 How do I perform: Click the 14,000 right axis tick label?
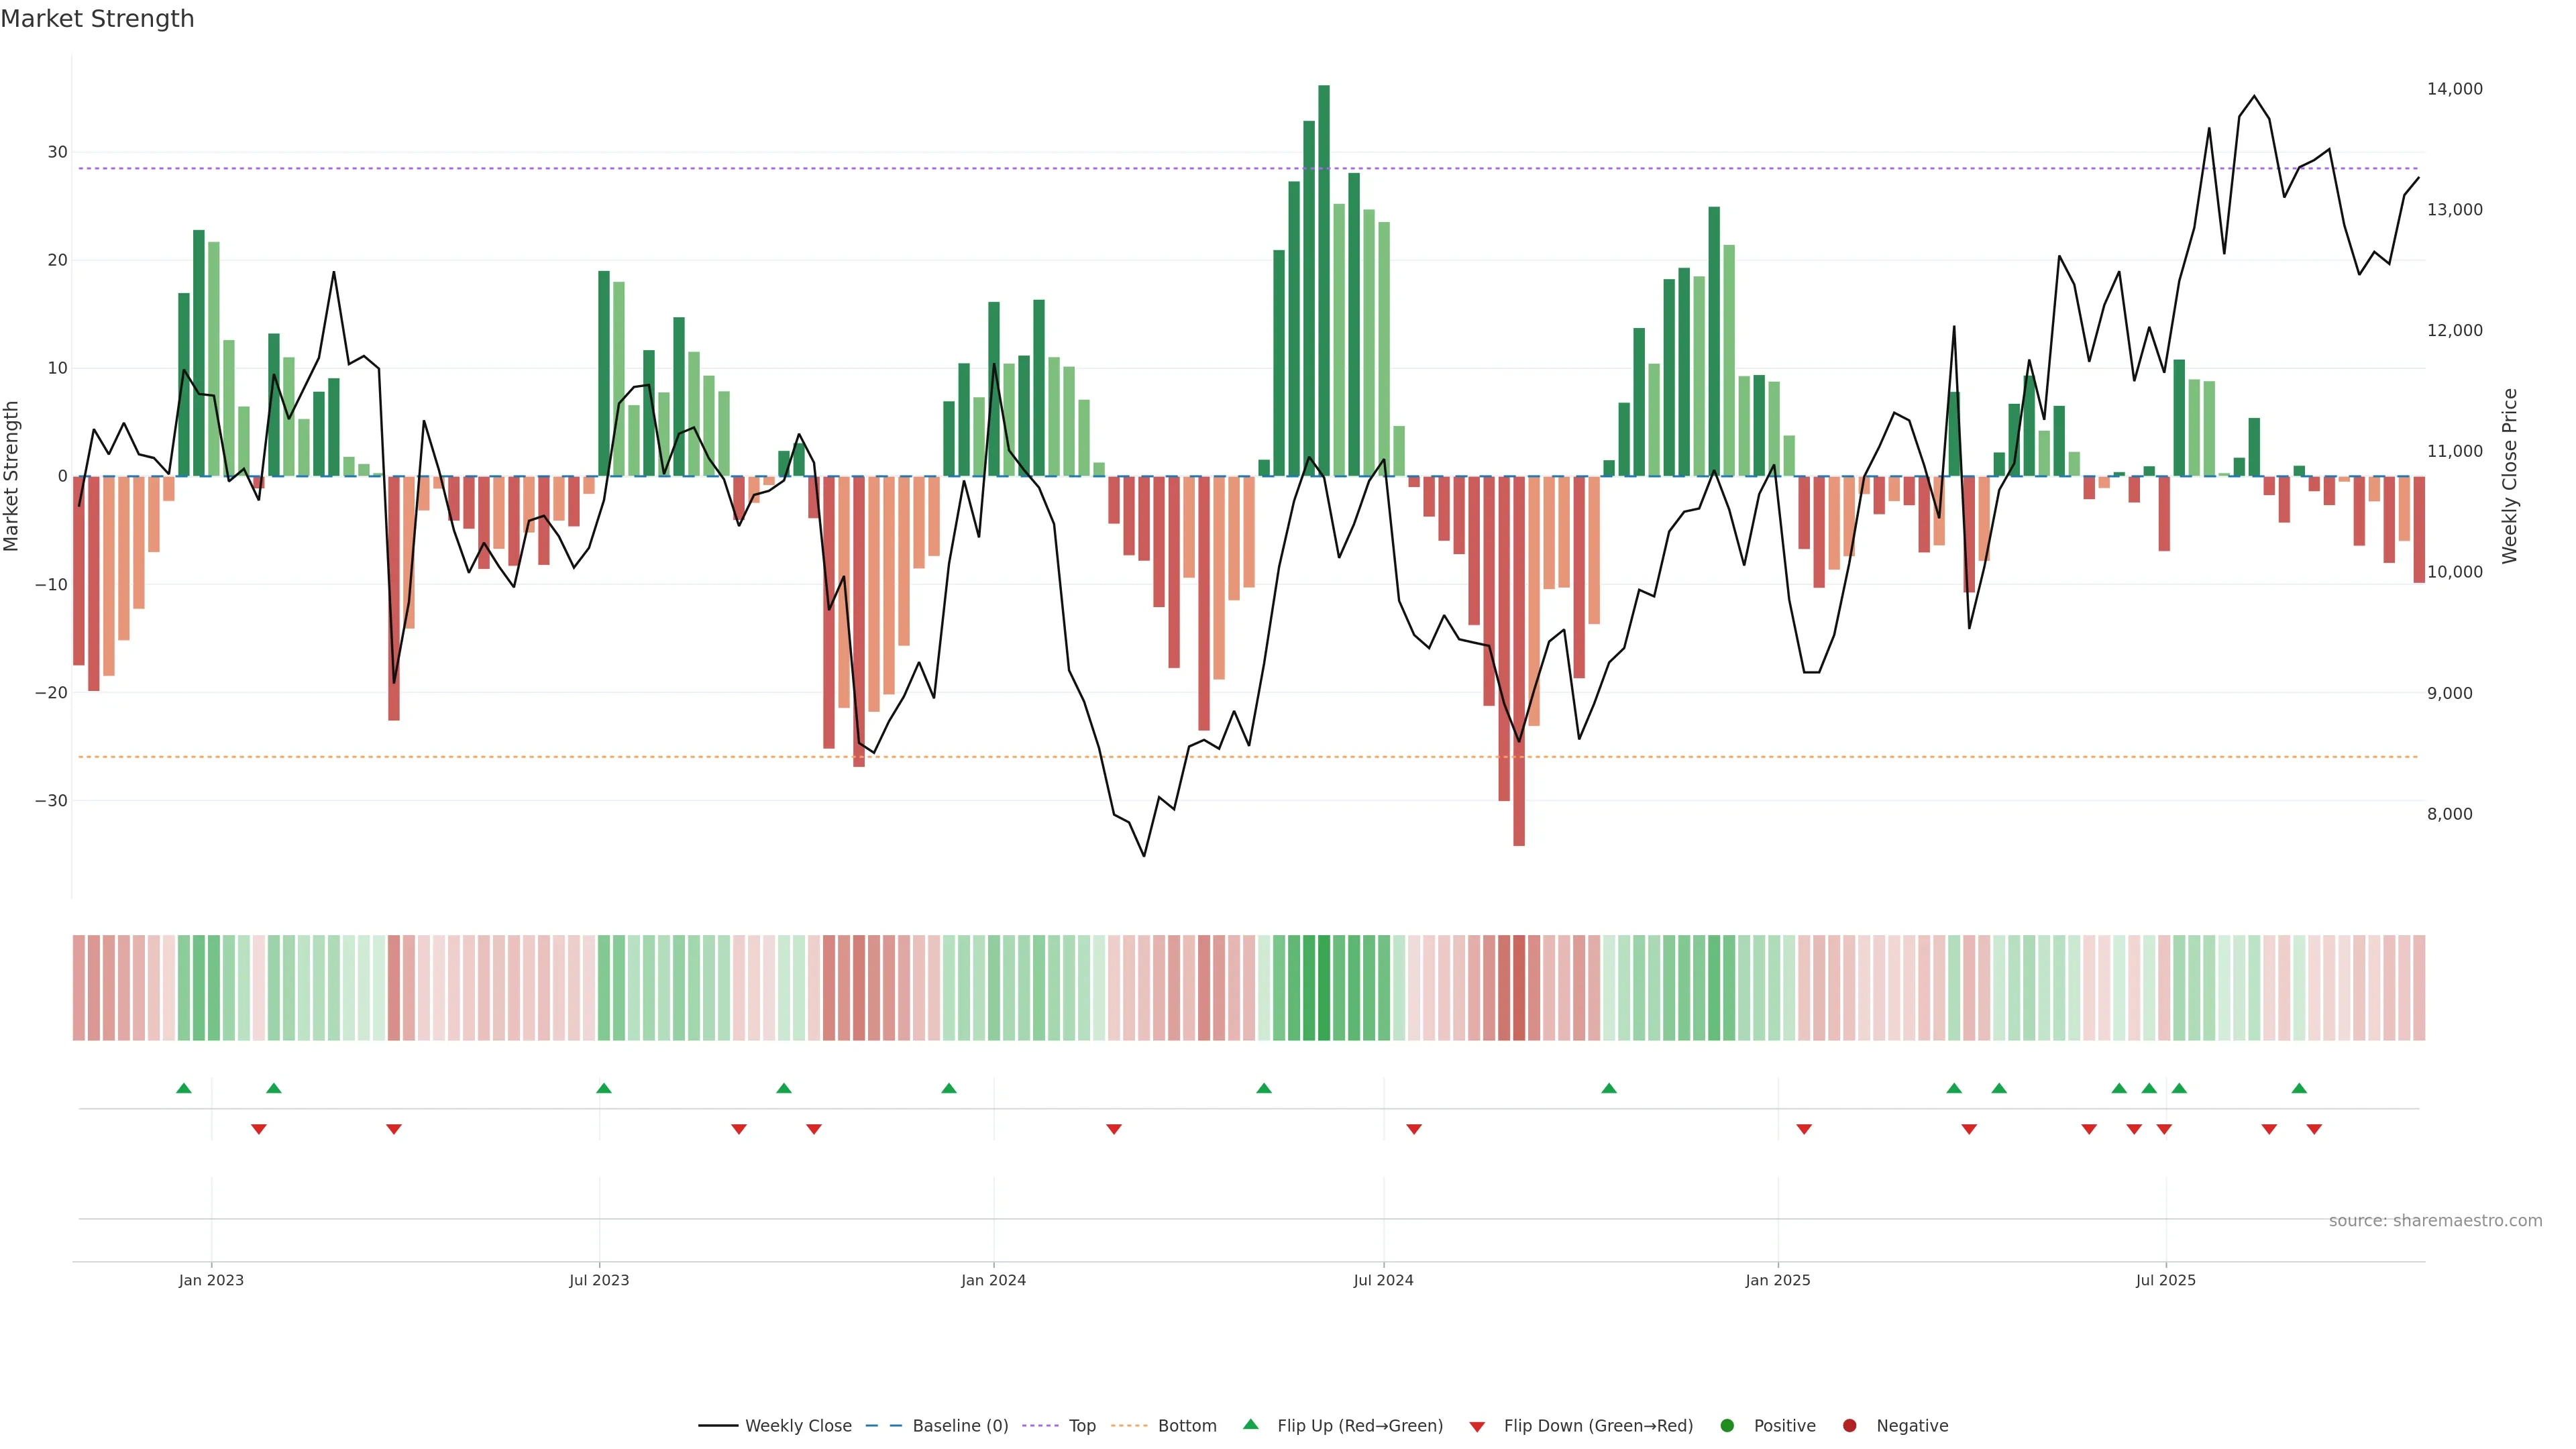2454,89
